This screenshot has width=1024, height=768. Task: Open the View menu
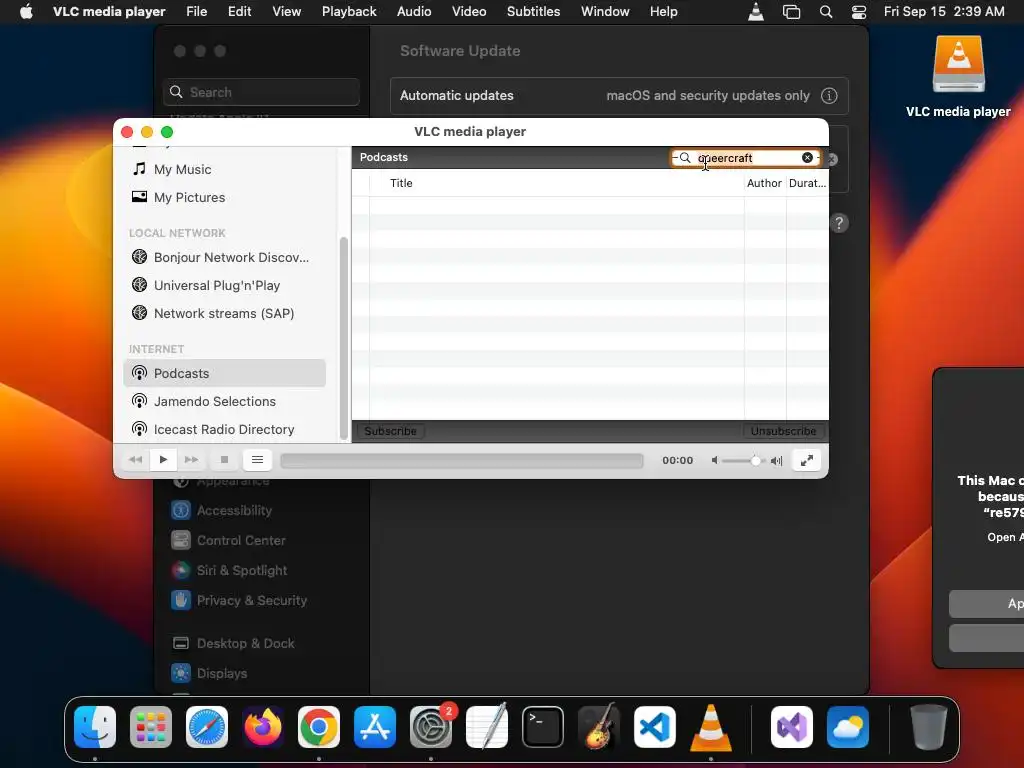pos(287,11)
